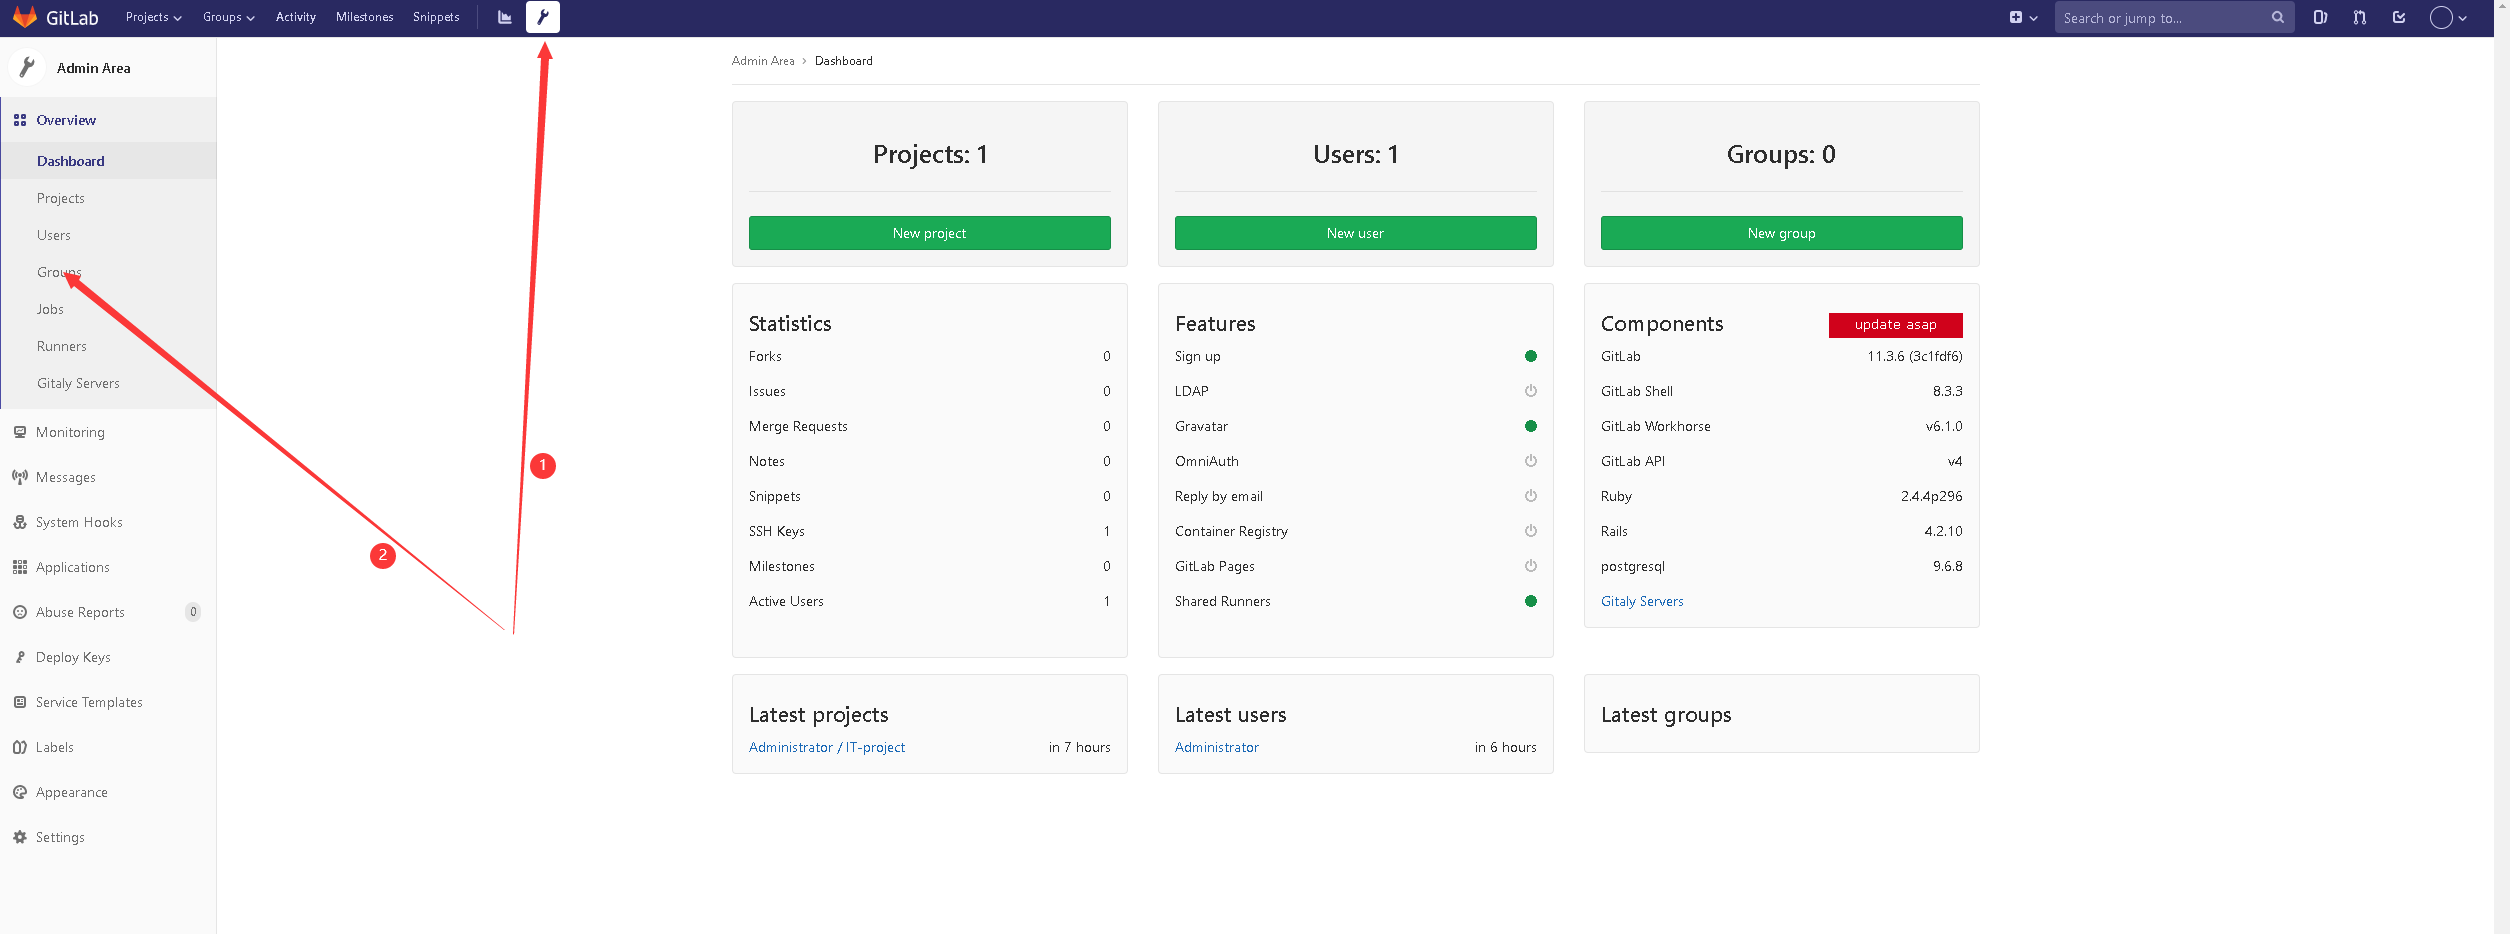Viewport: 2510px width, 934px height.
Task: Click the Merge Requests statistic row
Action: click(x=930, y=426)
